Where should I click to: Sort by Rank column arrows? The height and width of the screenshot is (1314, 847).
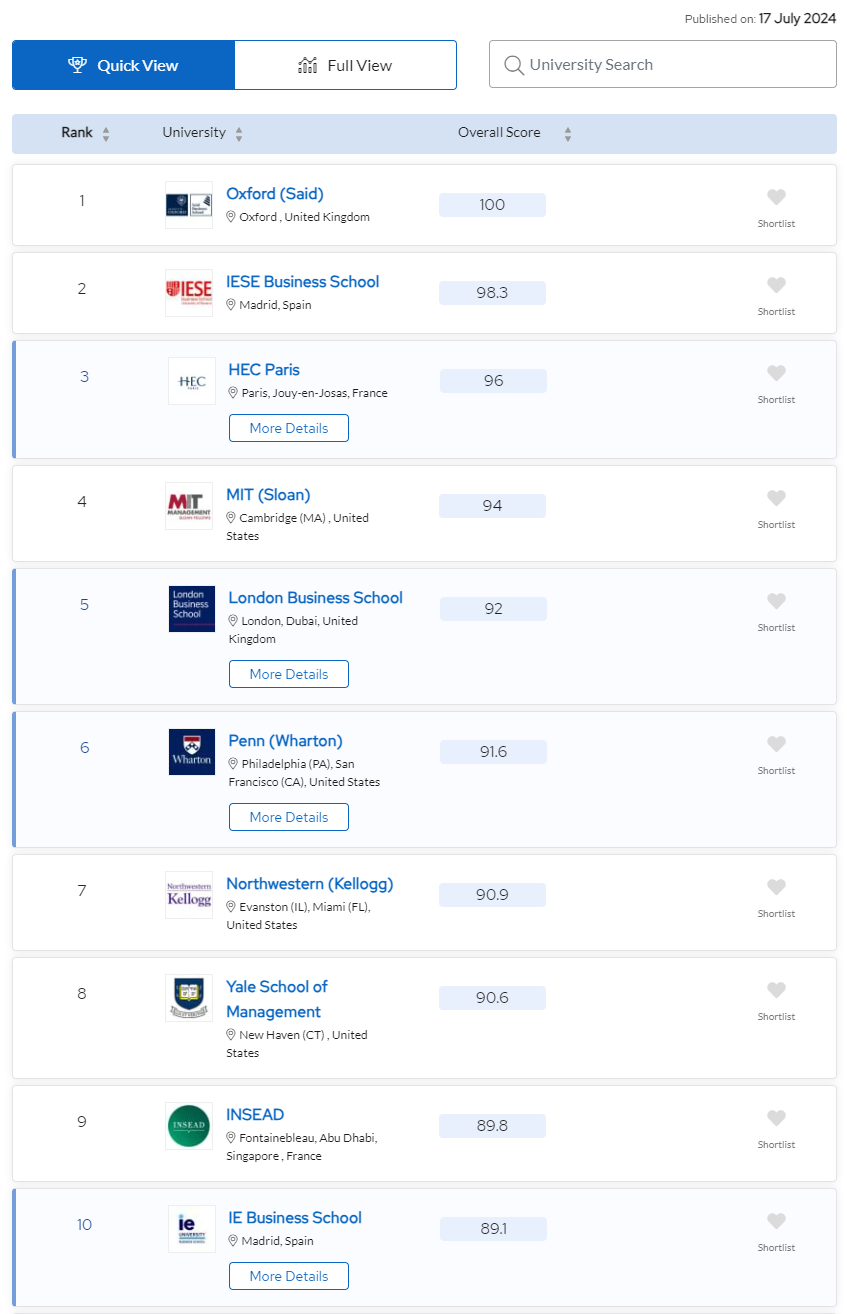click(x=106, y=134)
